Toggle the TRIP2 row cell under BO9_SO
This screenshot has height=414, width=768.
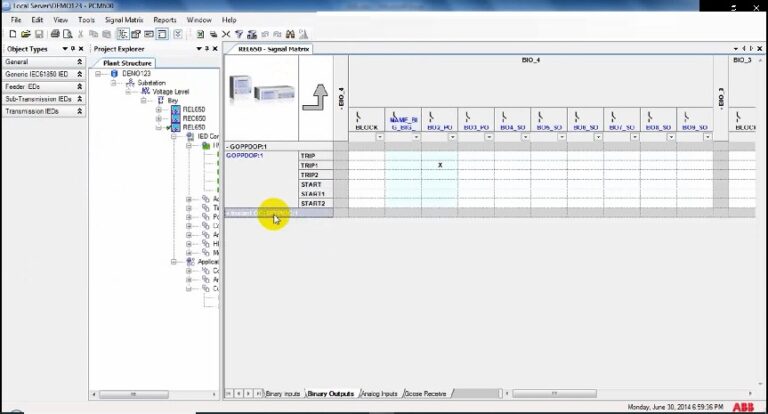click(x=695, y=175)
